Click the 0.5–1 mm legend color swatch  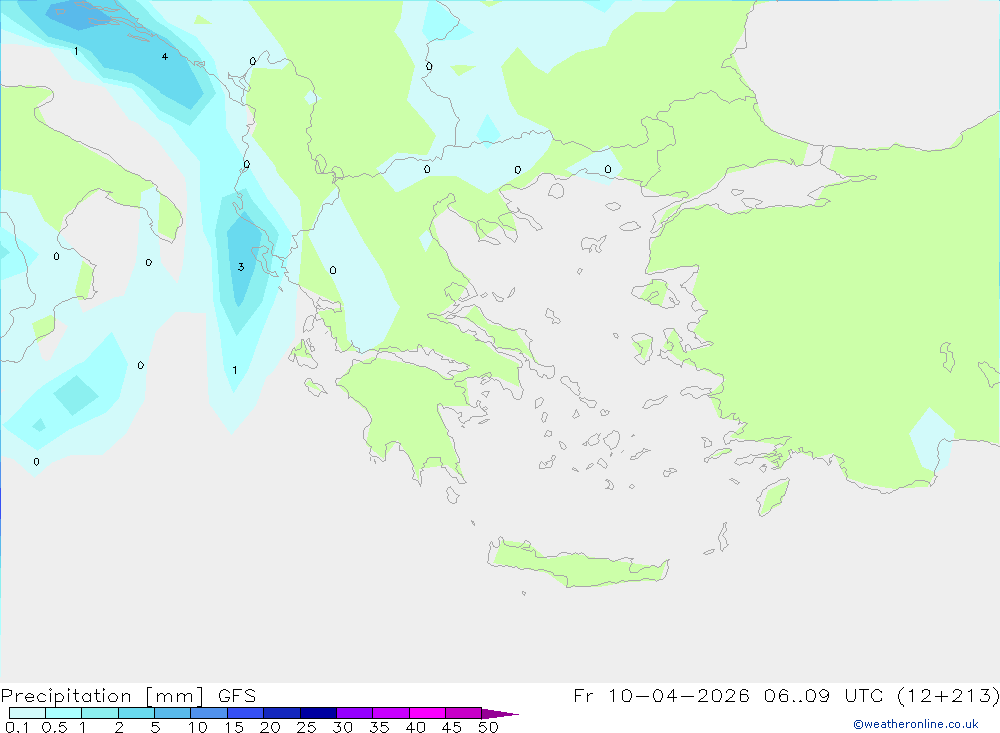coord(63,713)
